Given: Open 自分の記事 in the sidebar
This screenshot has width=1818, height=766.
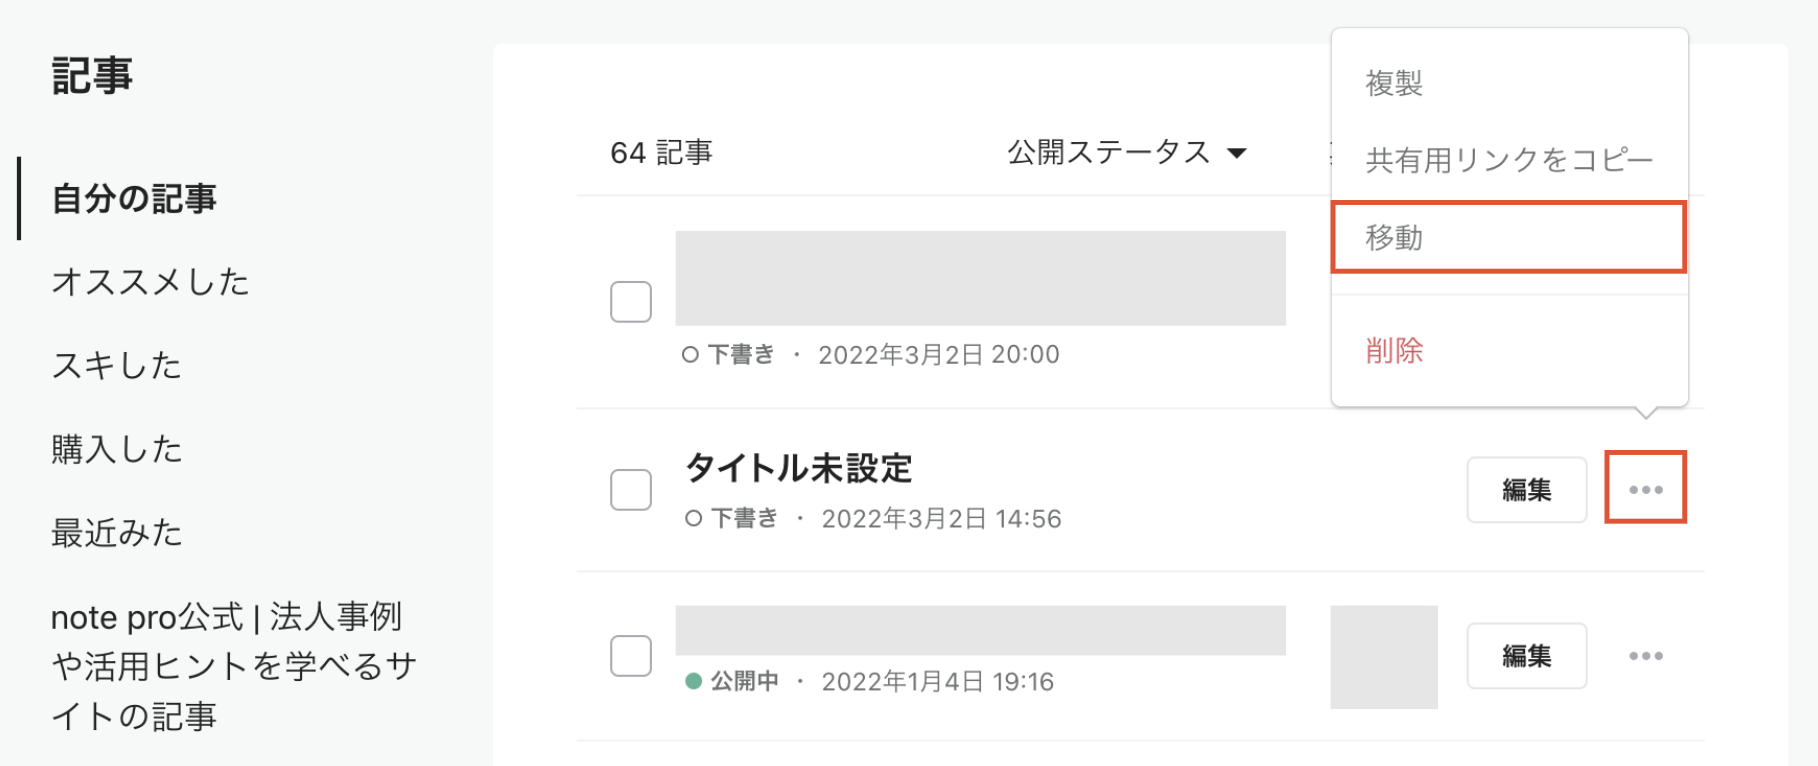Looking at the screenshot, I should point(134,199).
